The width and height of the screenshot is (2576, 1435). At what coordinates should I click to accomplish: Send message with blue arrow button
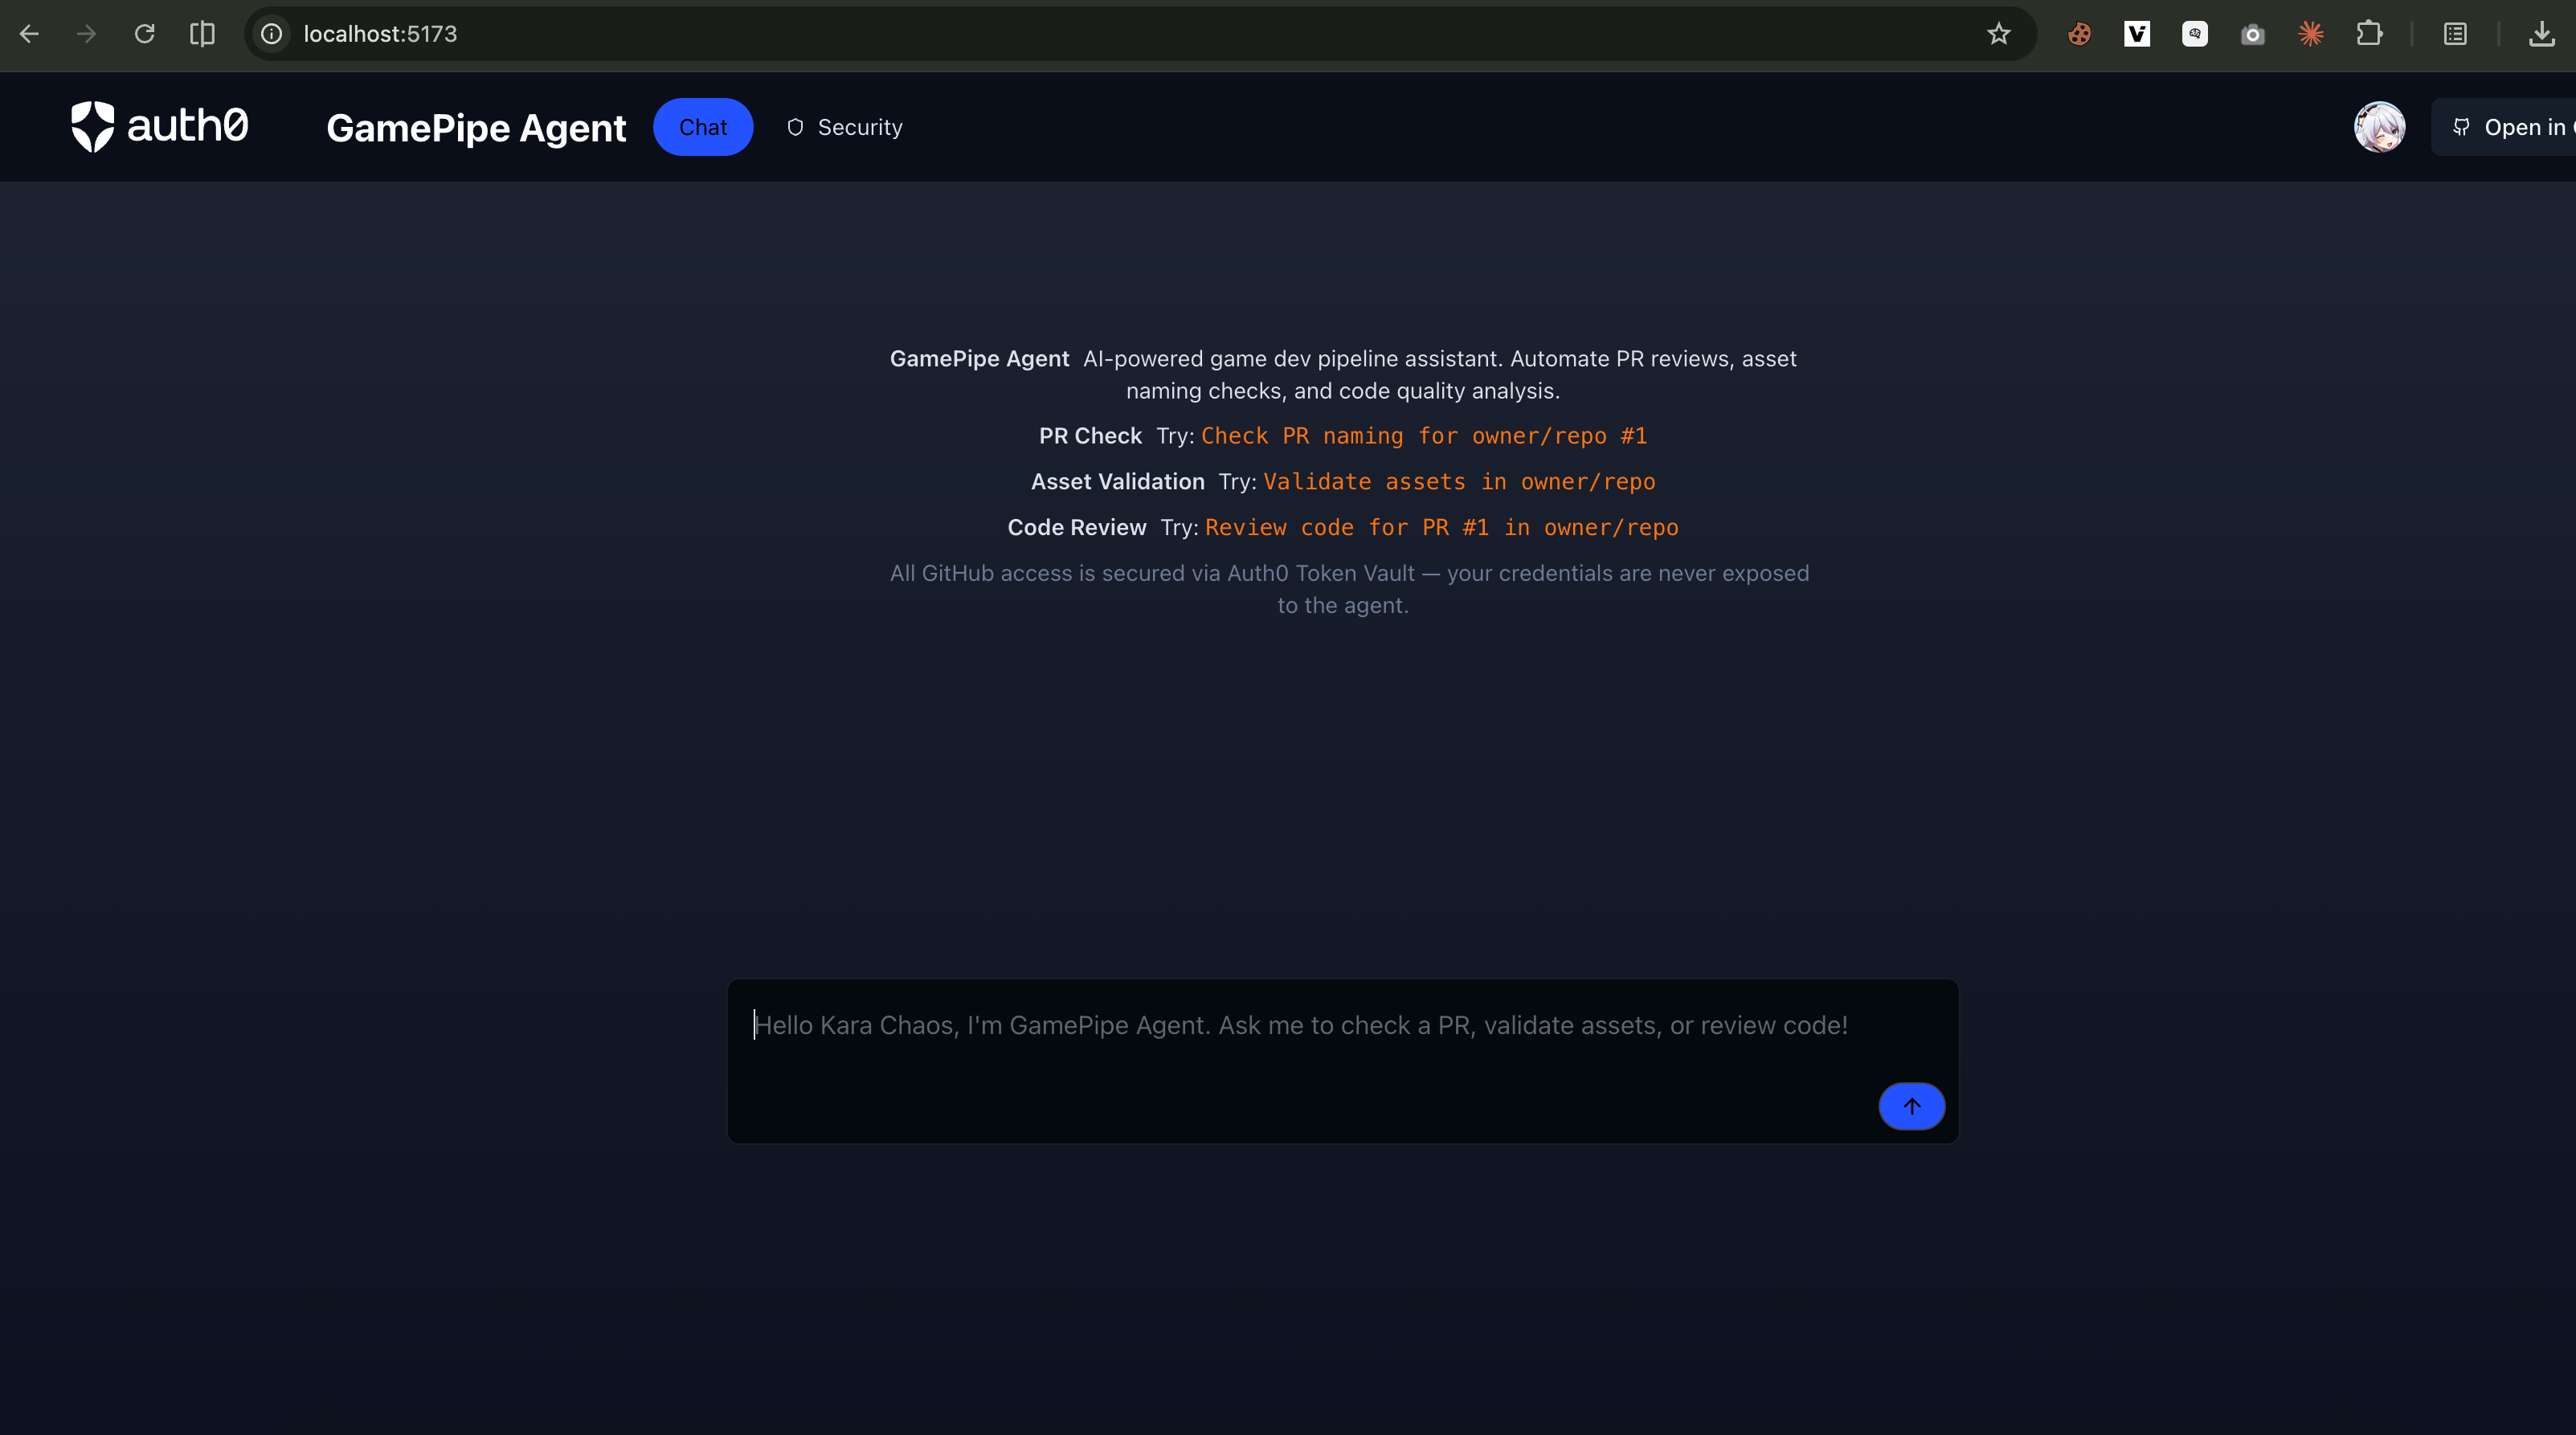point(1911,1106)
